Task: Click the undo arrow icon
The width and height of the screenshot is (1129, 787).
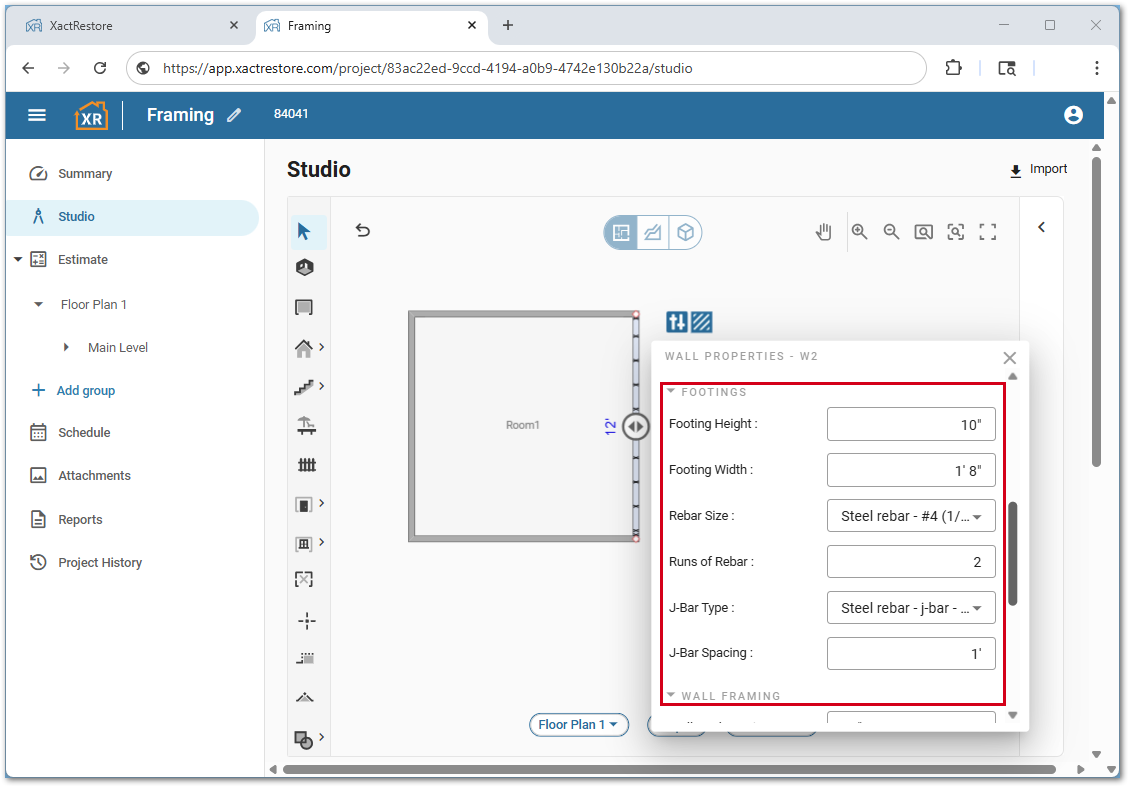Action: 363,231
